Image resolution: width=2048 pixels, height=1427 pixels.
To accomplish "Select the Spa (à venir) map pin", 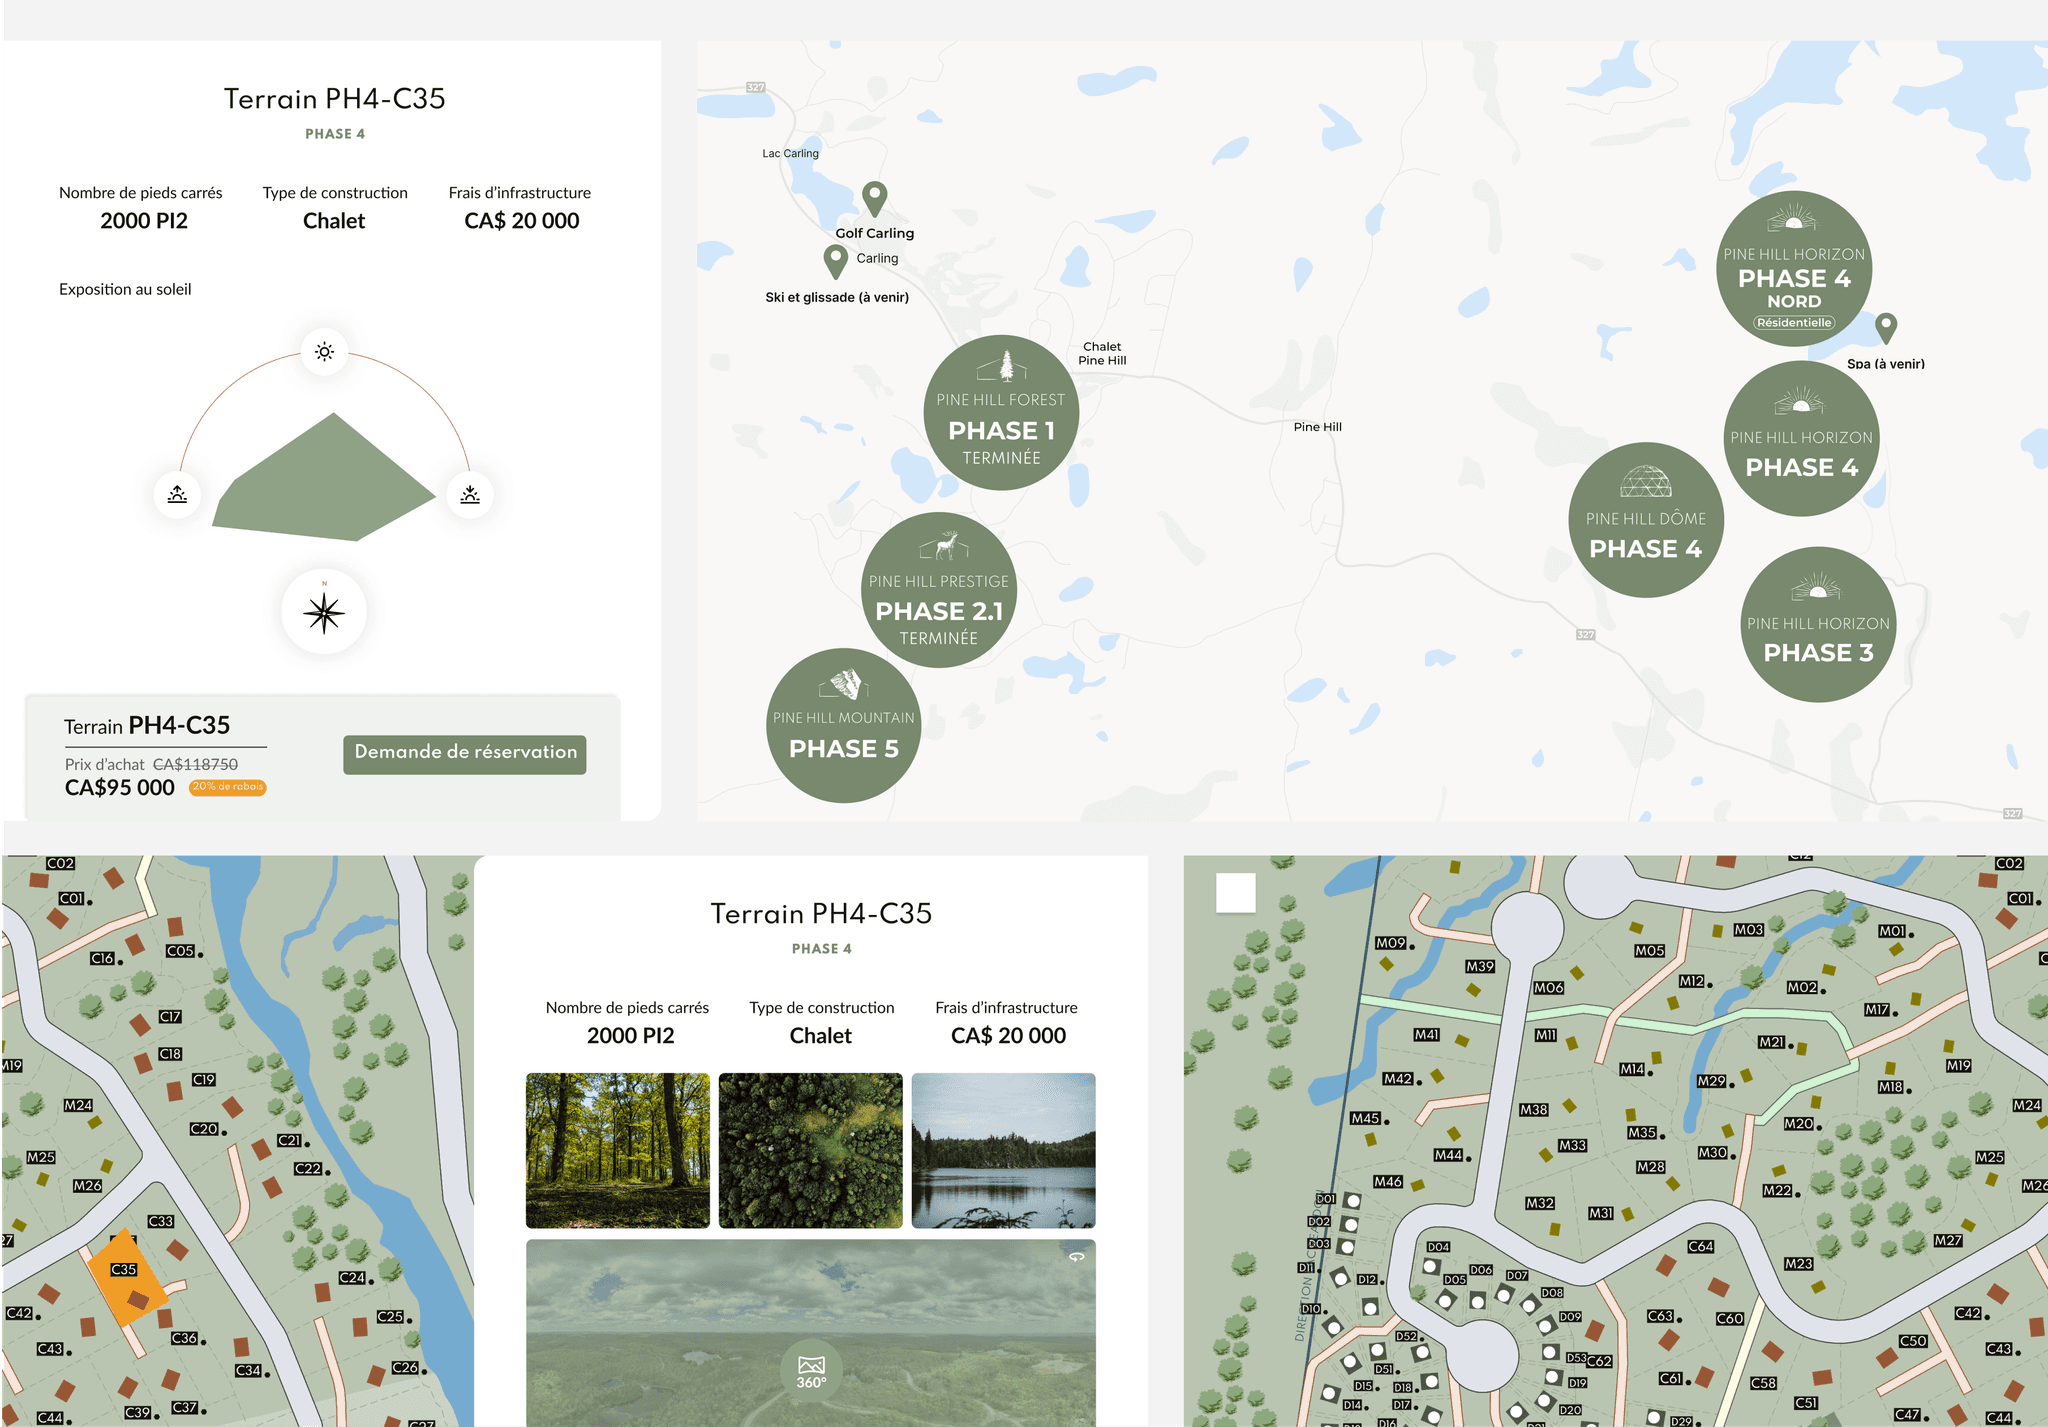I will [1884, 326].
